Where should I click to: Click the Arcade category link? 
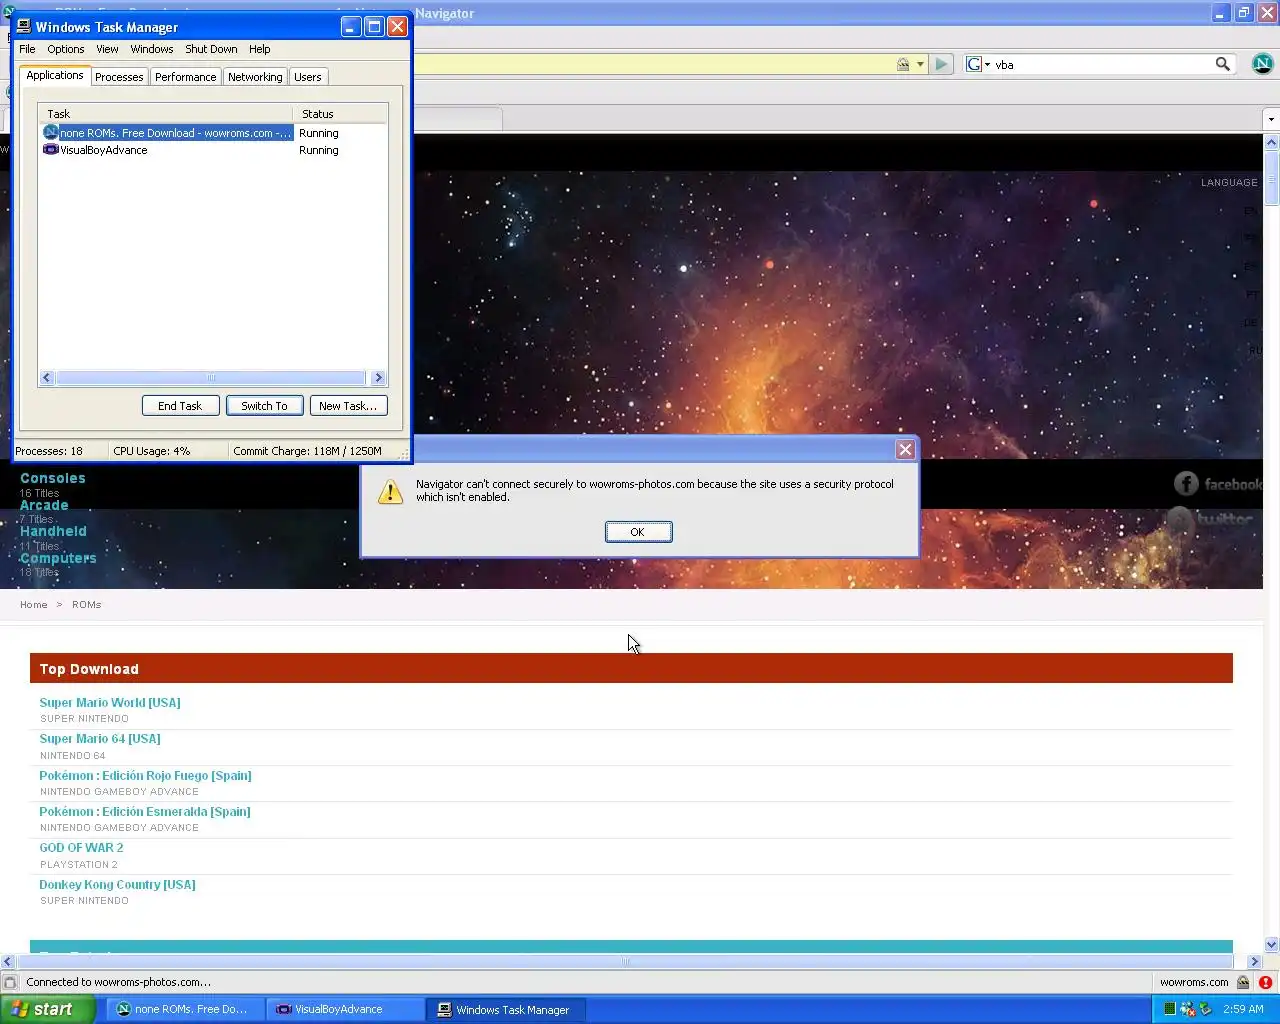(44, 505)
